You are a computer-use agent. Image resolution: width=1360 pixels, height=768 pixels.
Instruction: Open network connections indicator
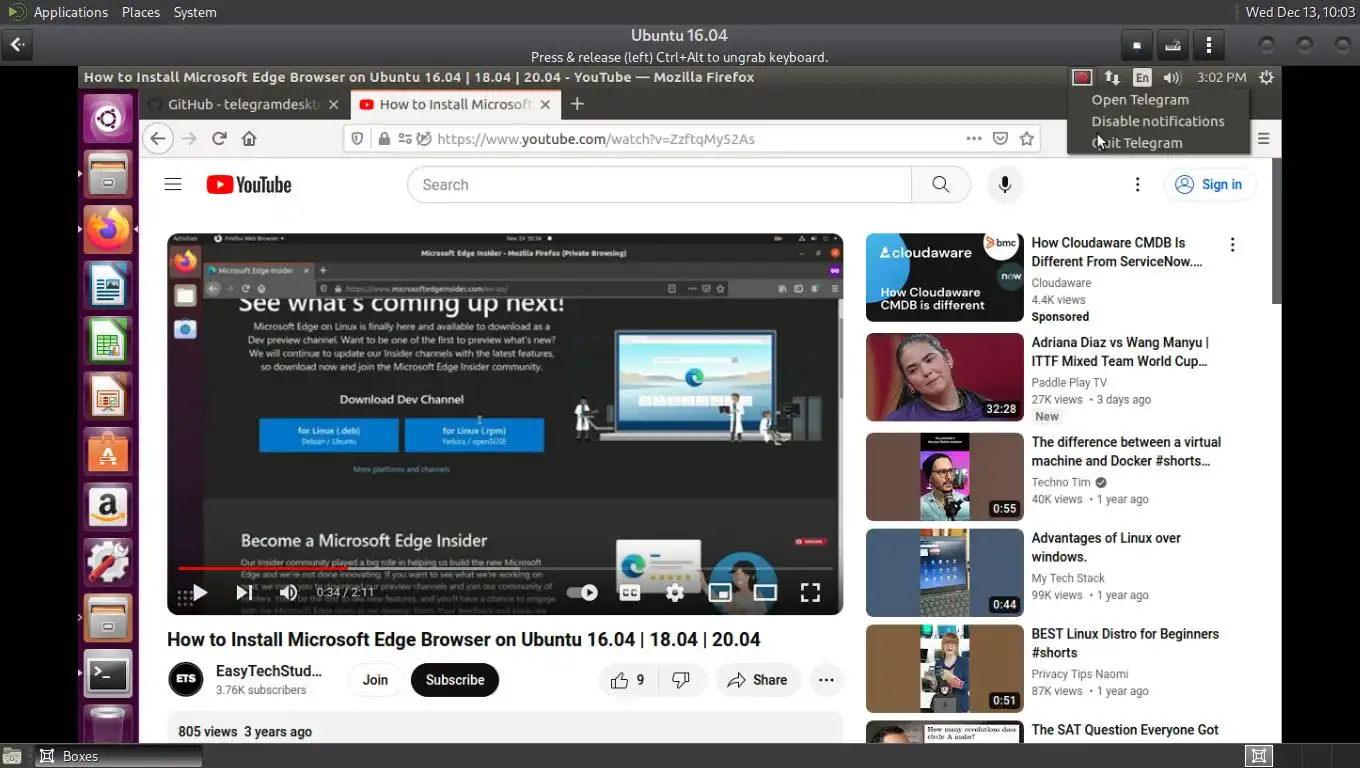(x=1112, y=77)
